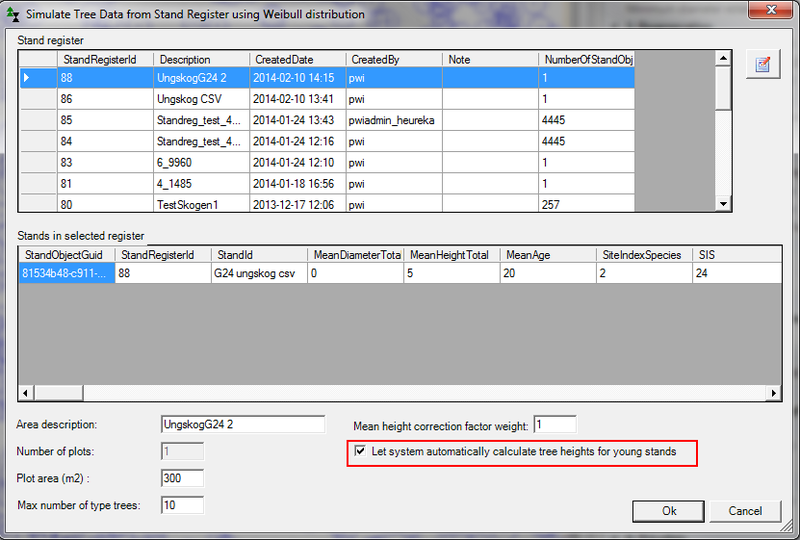The width and height of the screenshot is (800, 540).
Task: Click the tree icon in title bar
Action: pyautogui.click(x=13, y=15)
